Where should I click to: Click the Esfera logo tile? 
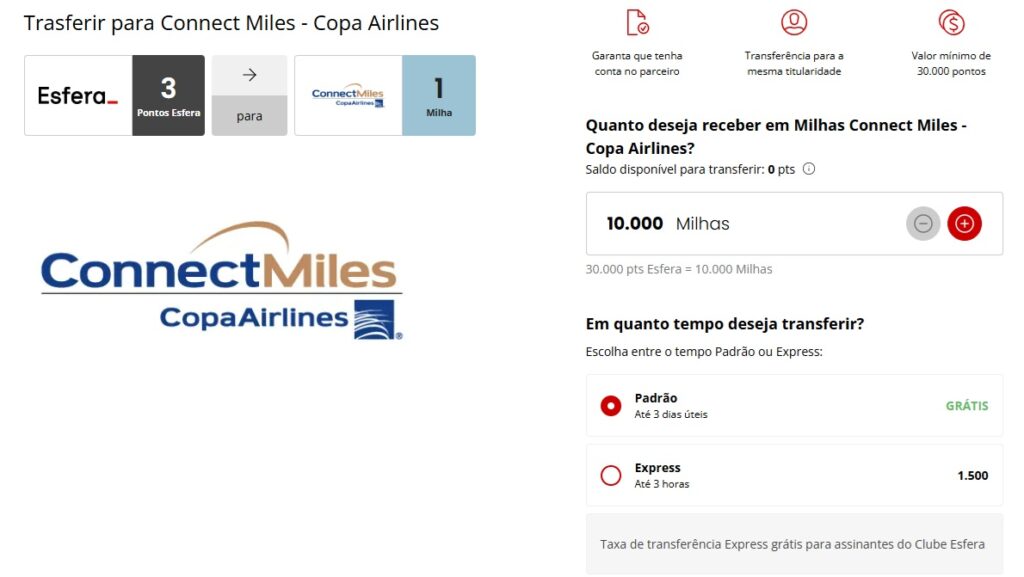coord(78,96)
